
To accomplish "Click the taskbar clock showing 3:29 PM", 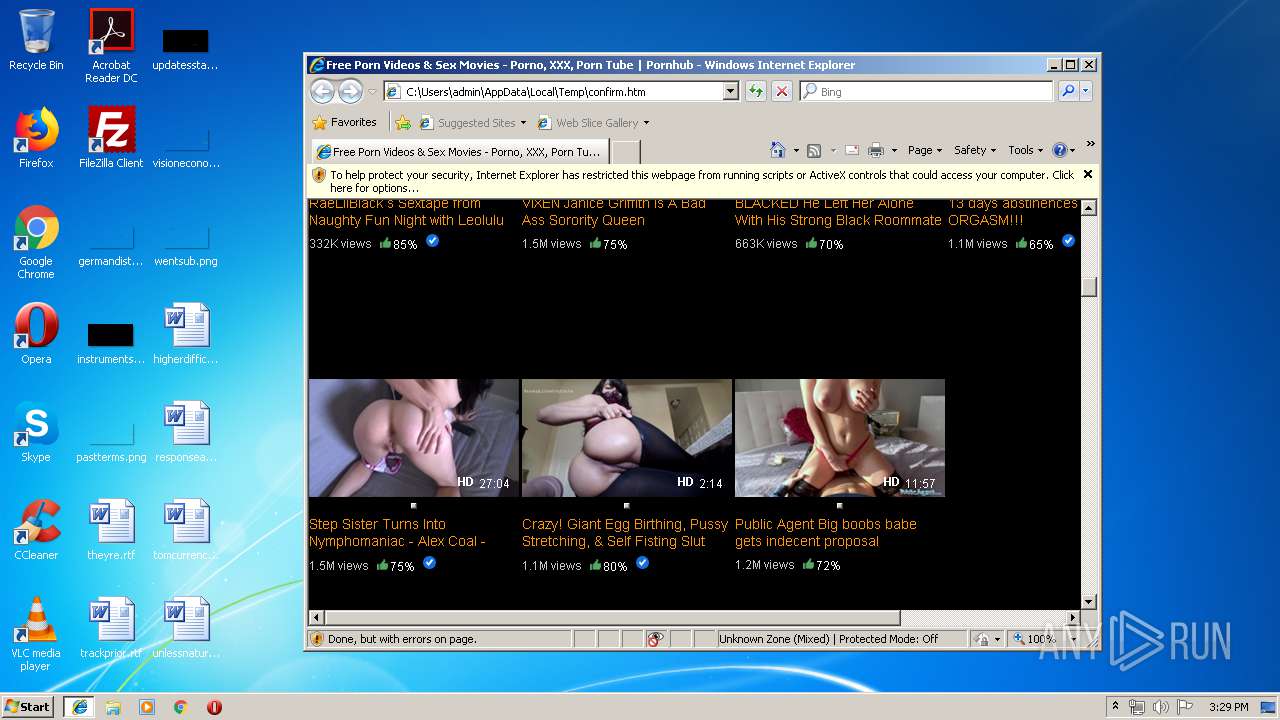I will click(1228, 707).
